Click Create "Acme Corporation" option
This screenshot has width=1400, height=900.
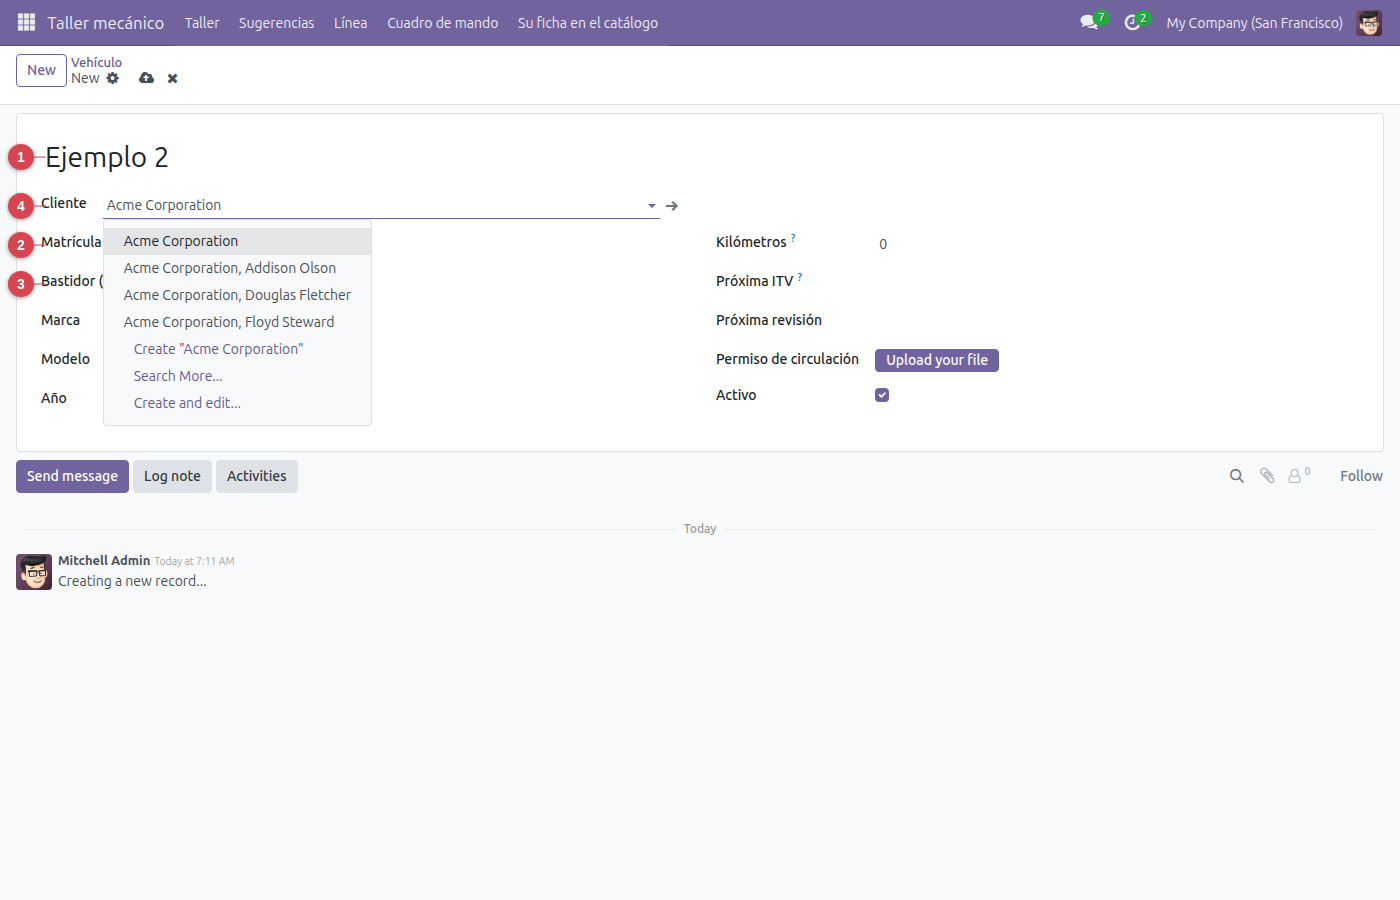[237, 349]
